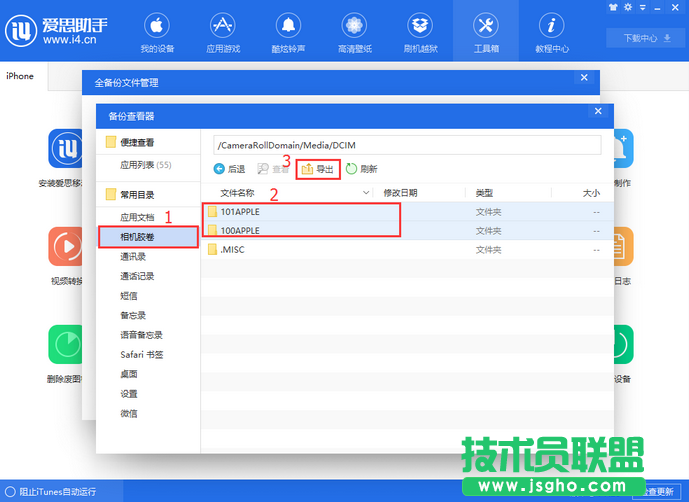Click the Back arrow button

pos(229,169)
